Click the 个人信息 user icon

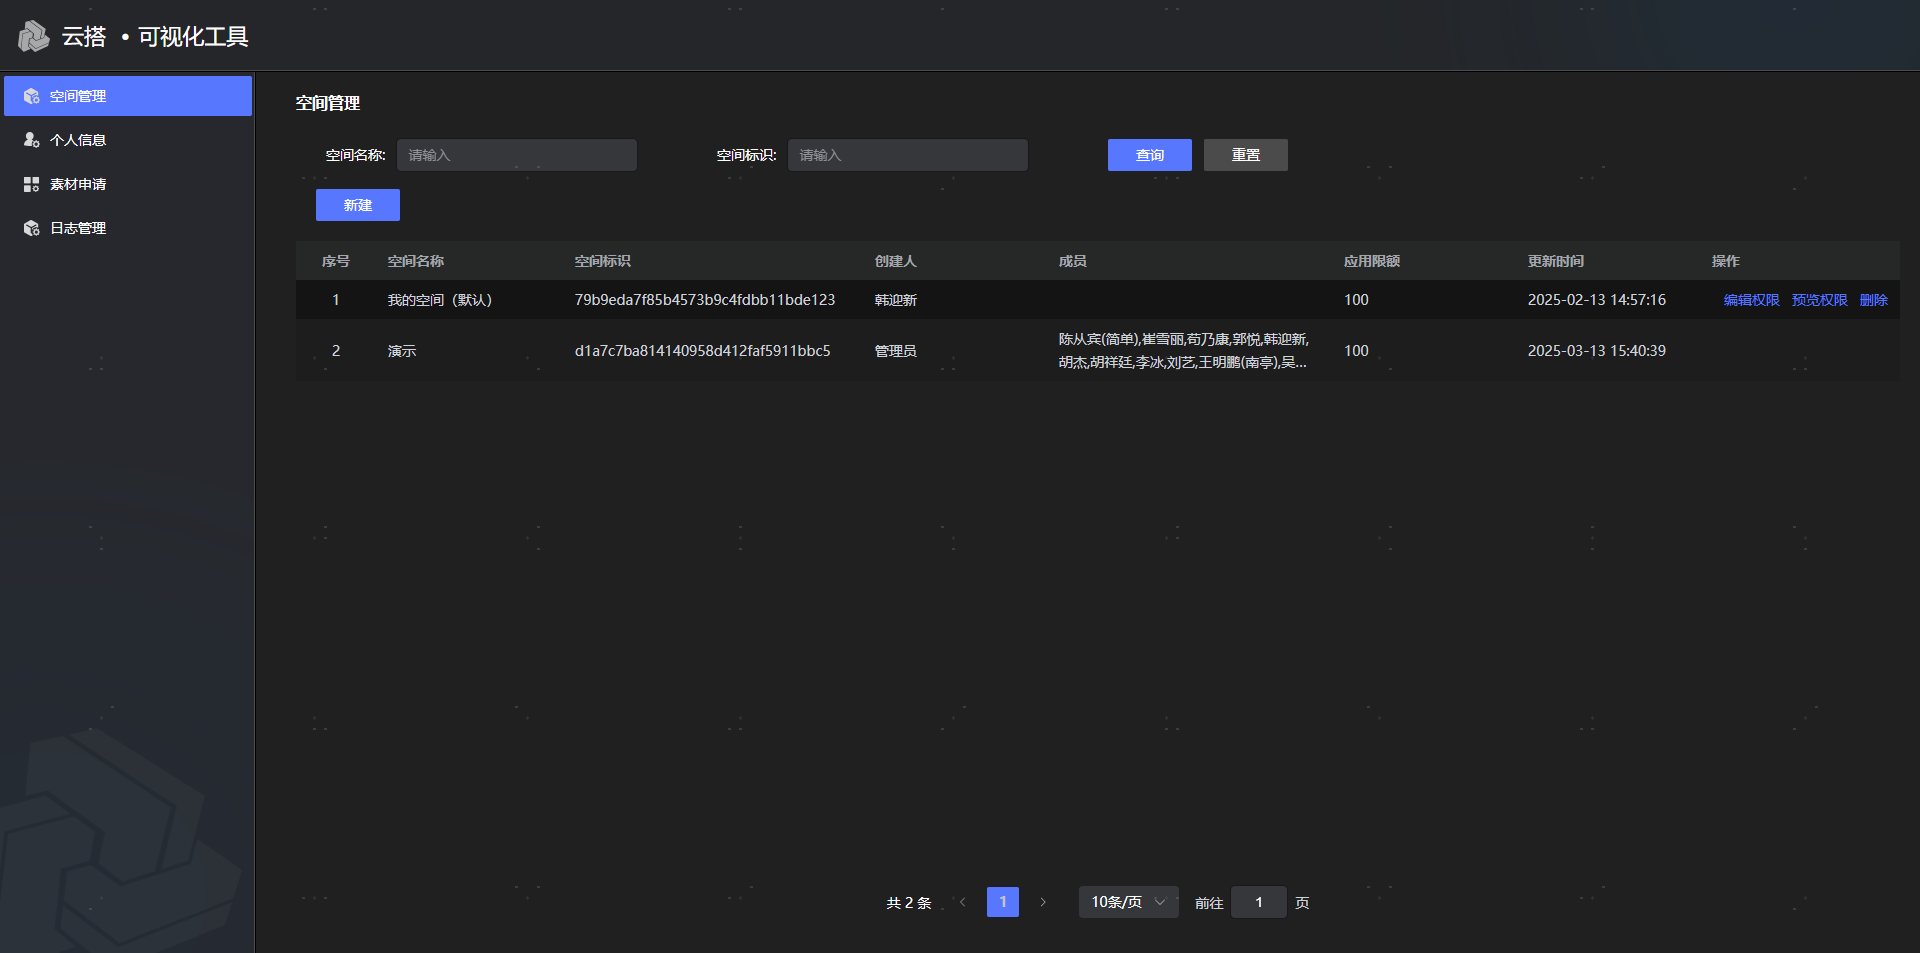(x=32, y=140)
